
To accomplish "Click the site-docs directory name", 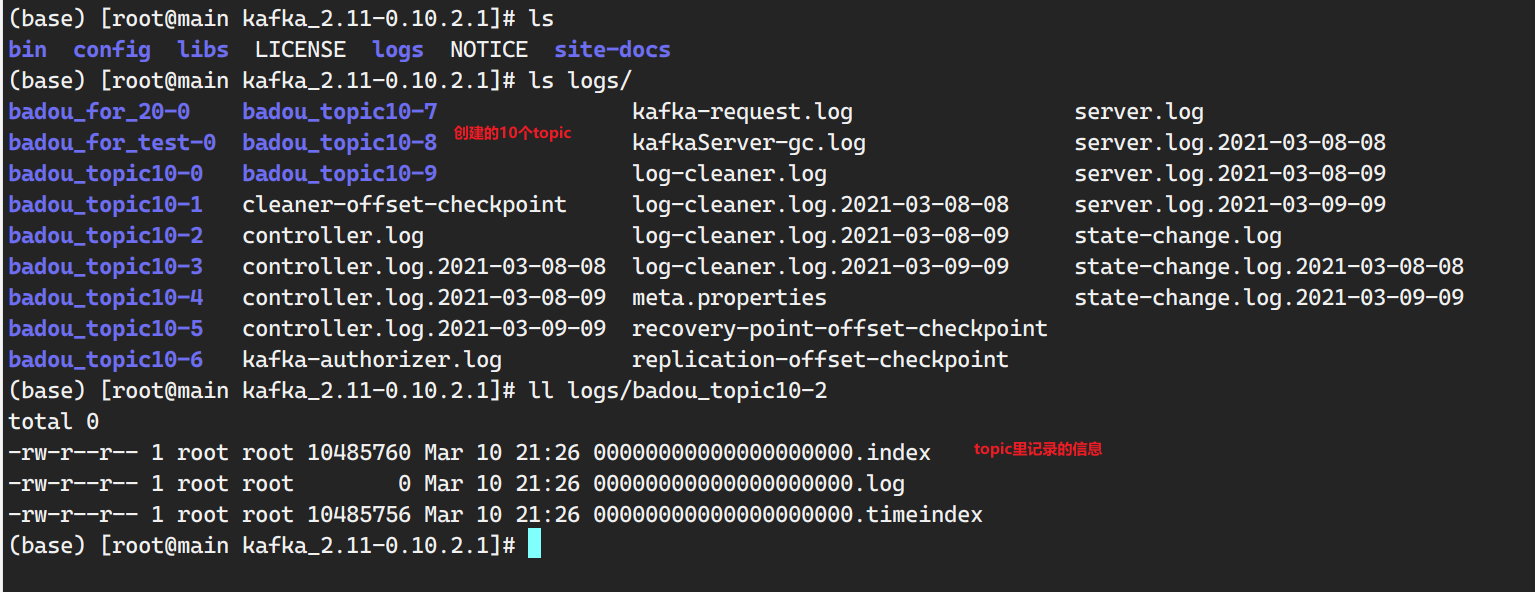I will point(613,50).
